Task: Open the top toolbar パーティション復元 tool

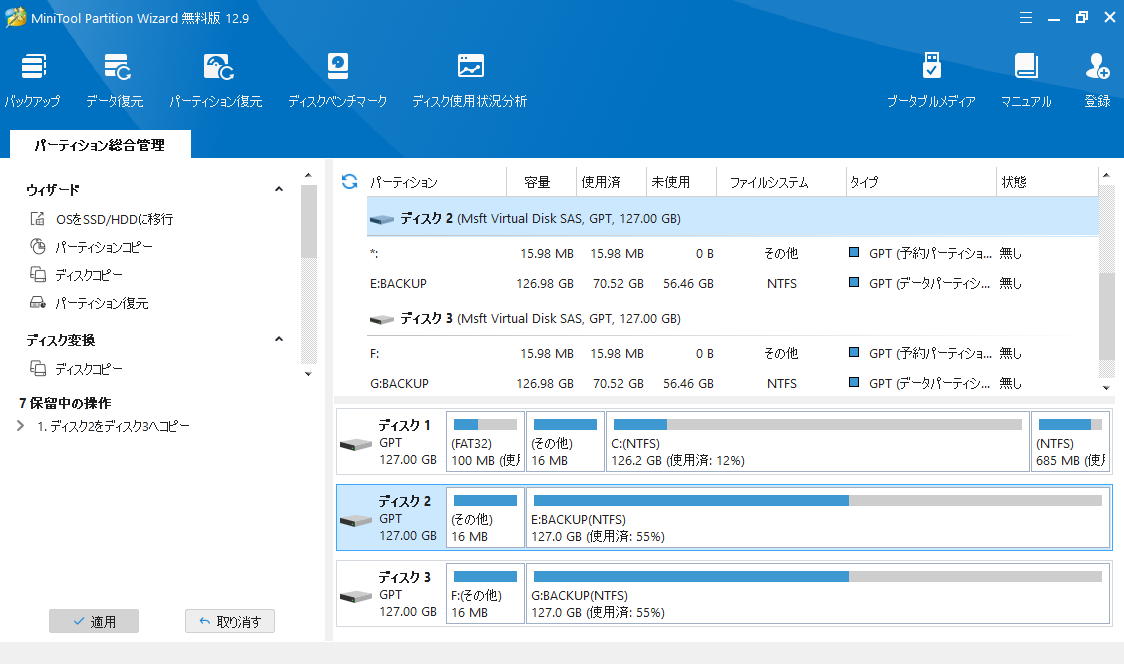Action: point(216,80)
